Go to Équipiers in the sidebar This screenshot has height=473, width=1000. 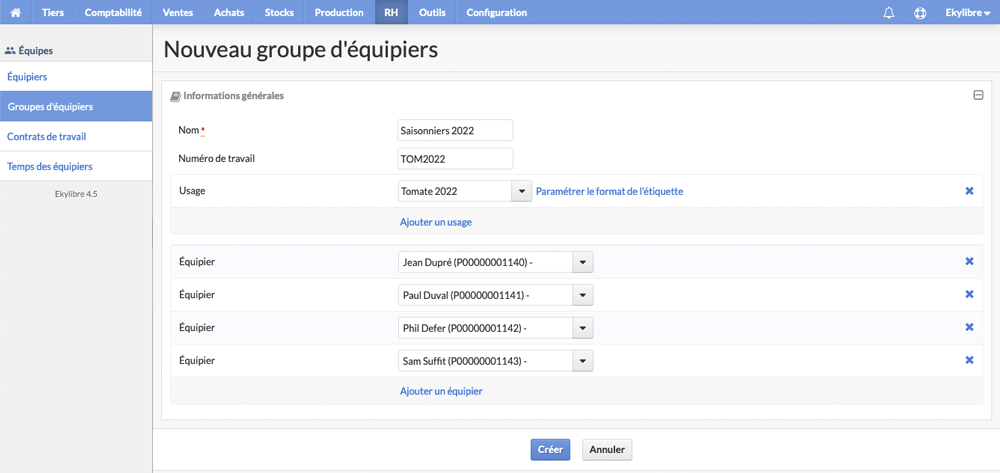tap(76, 76)
